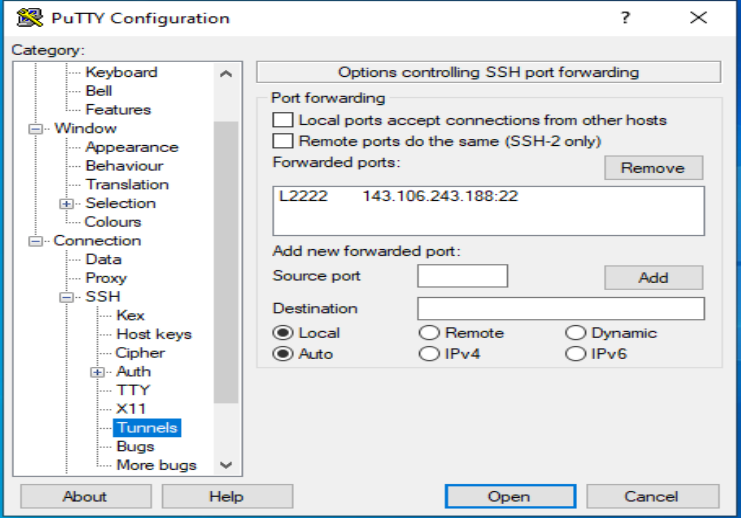Open the X11 category
Viewport: 741px width, 518px height.
[131, 409]
